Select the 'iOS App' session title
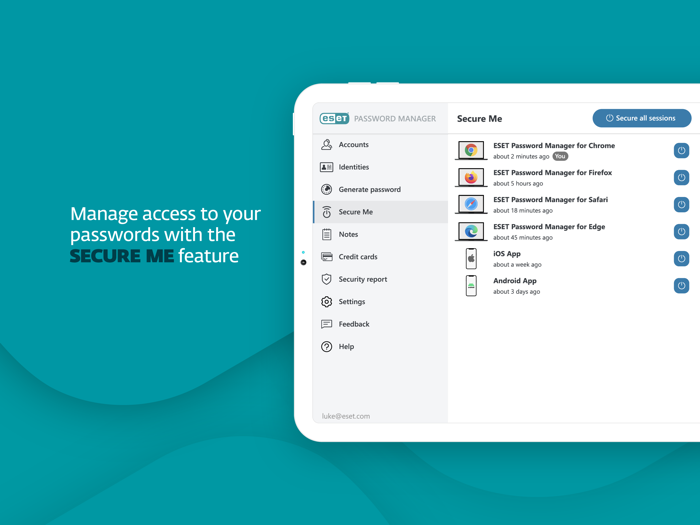Viewport: 700px width, 525px height. [507, 254]
